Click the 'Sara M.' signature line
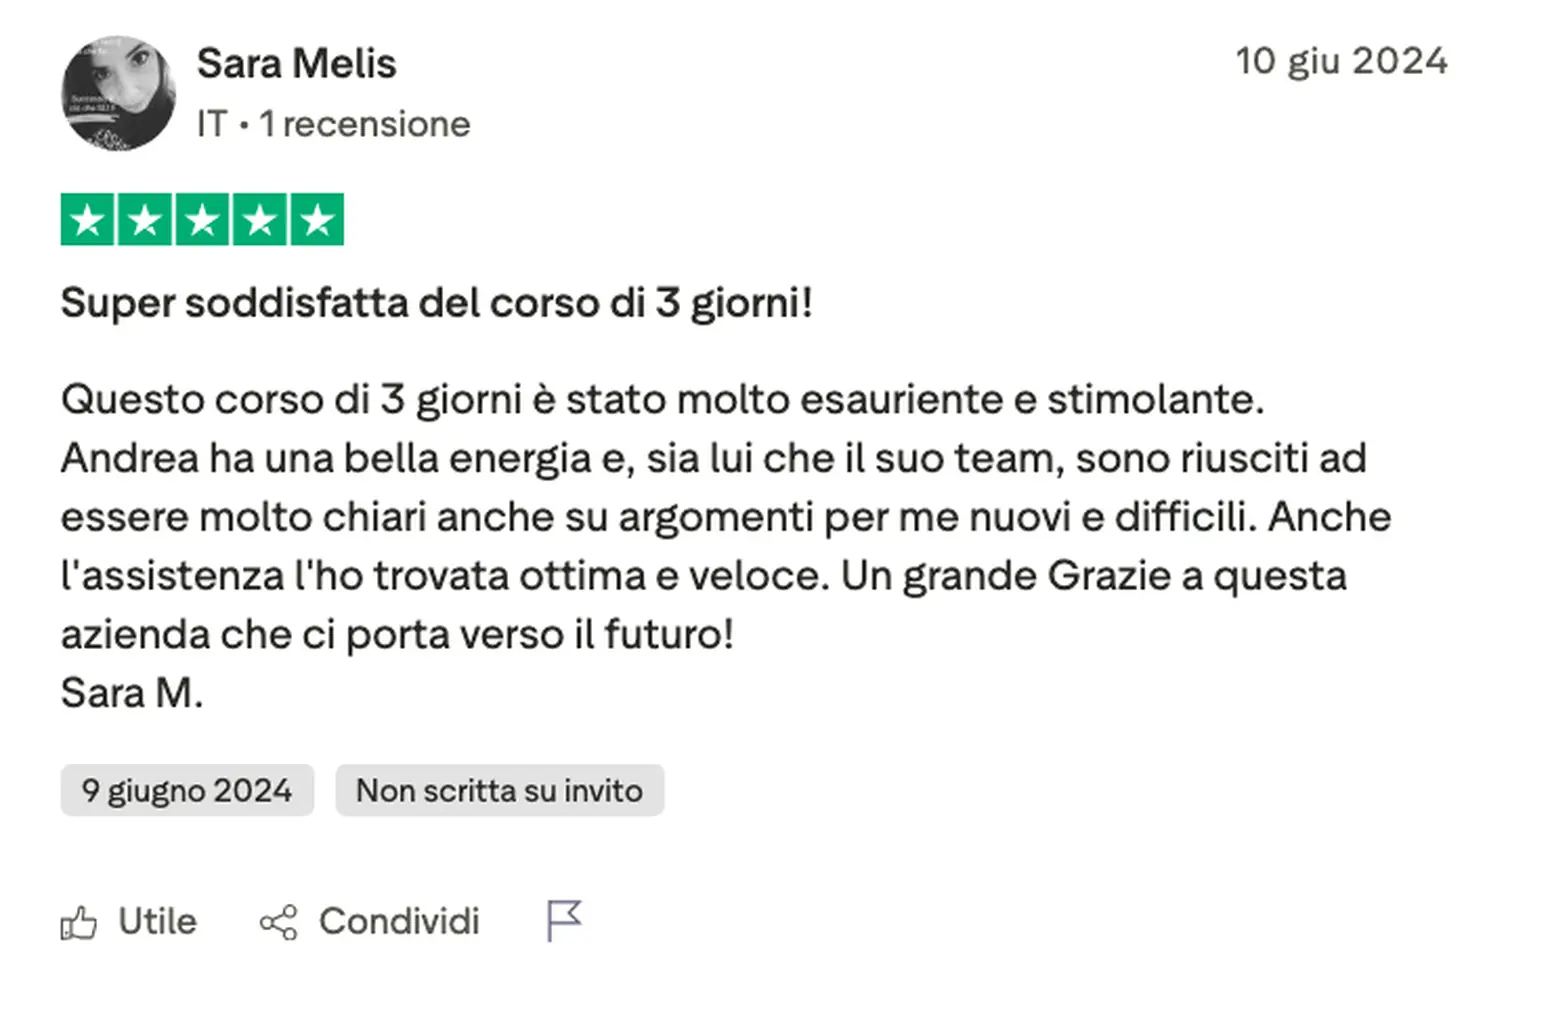 pyautogui.click(x=132, y=693)
